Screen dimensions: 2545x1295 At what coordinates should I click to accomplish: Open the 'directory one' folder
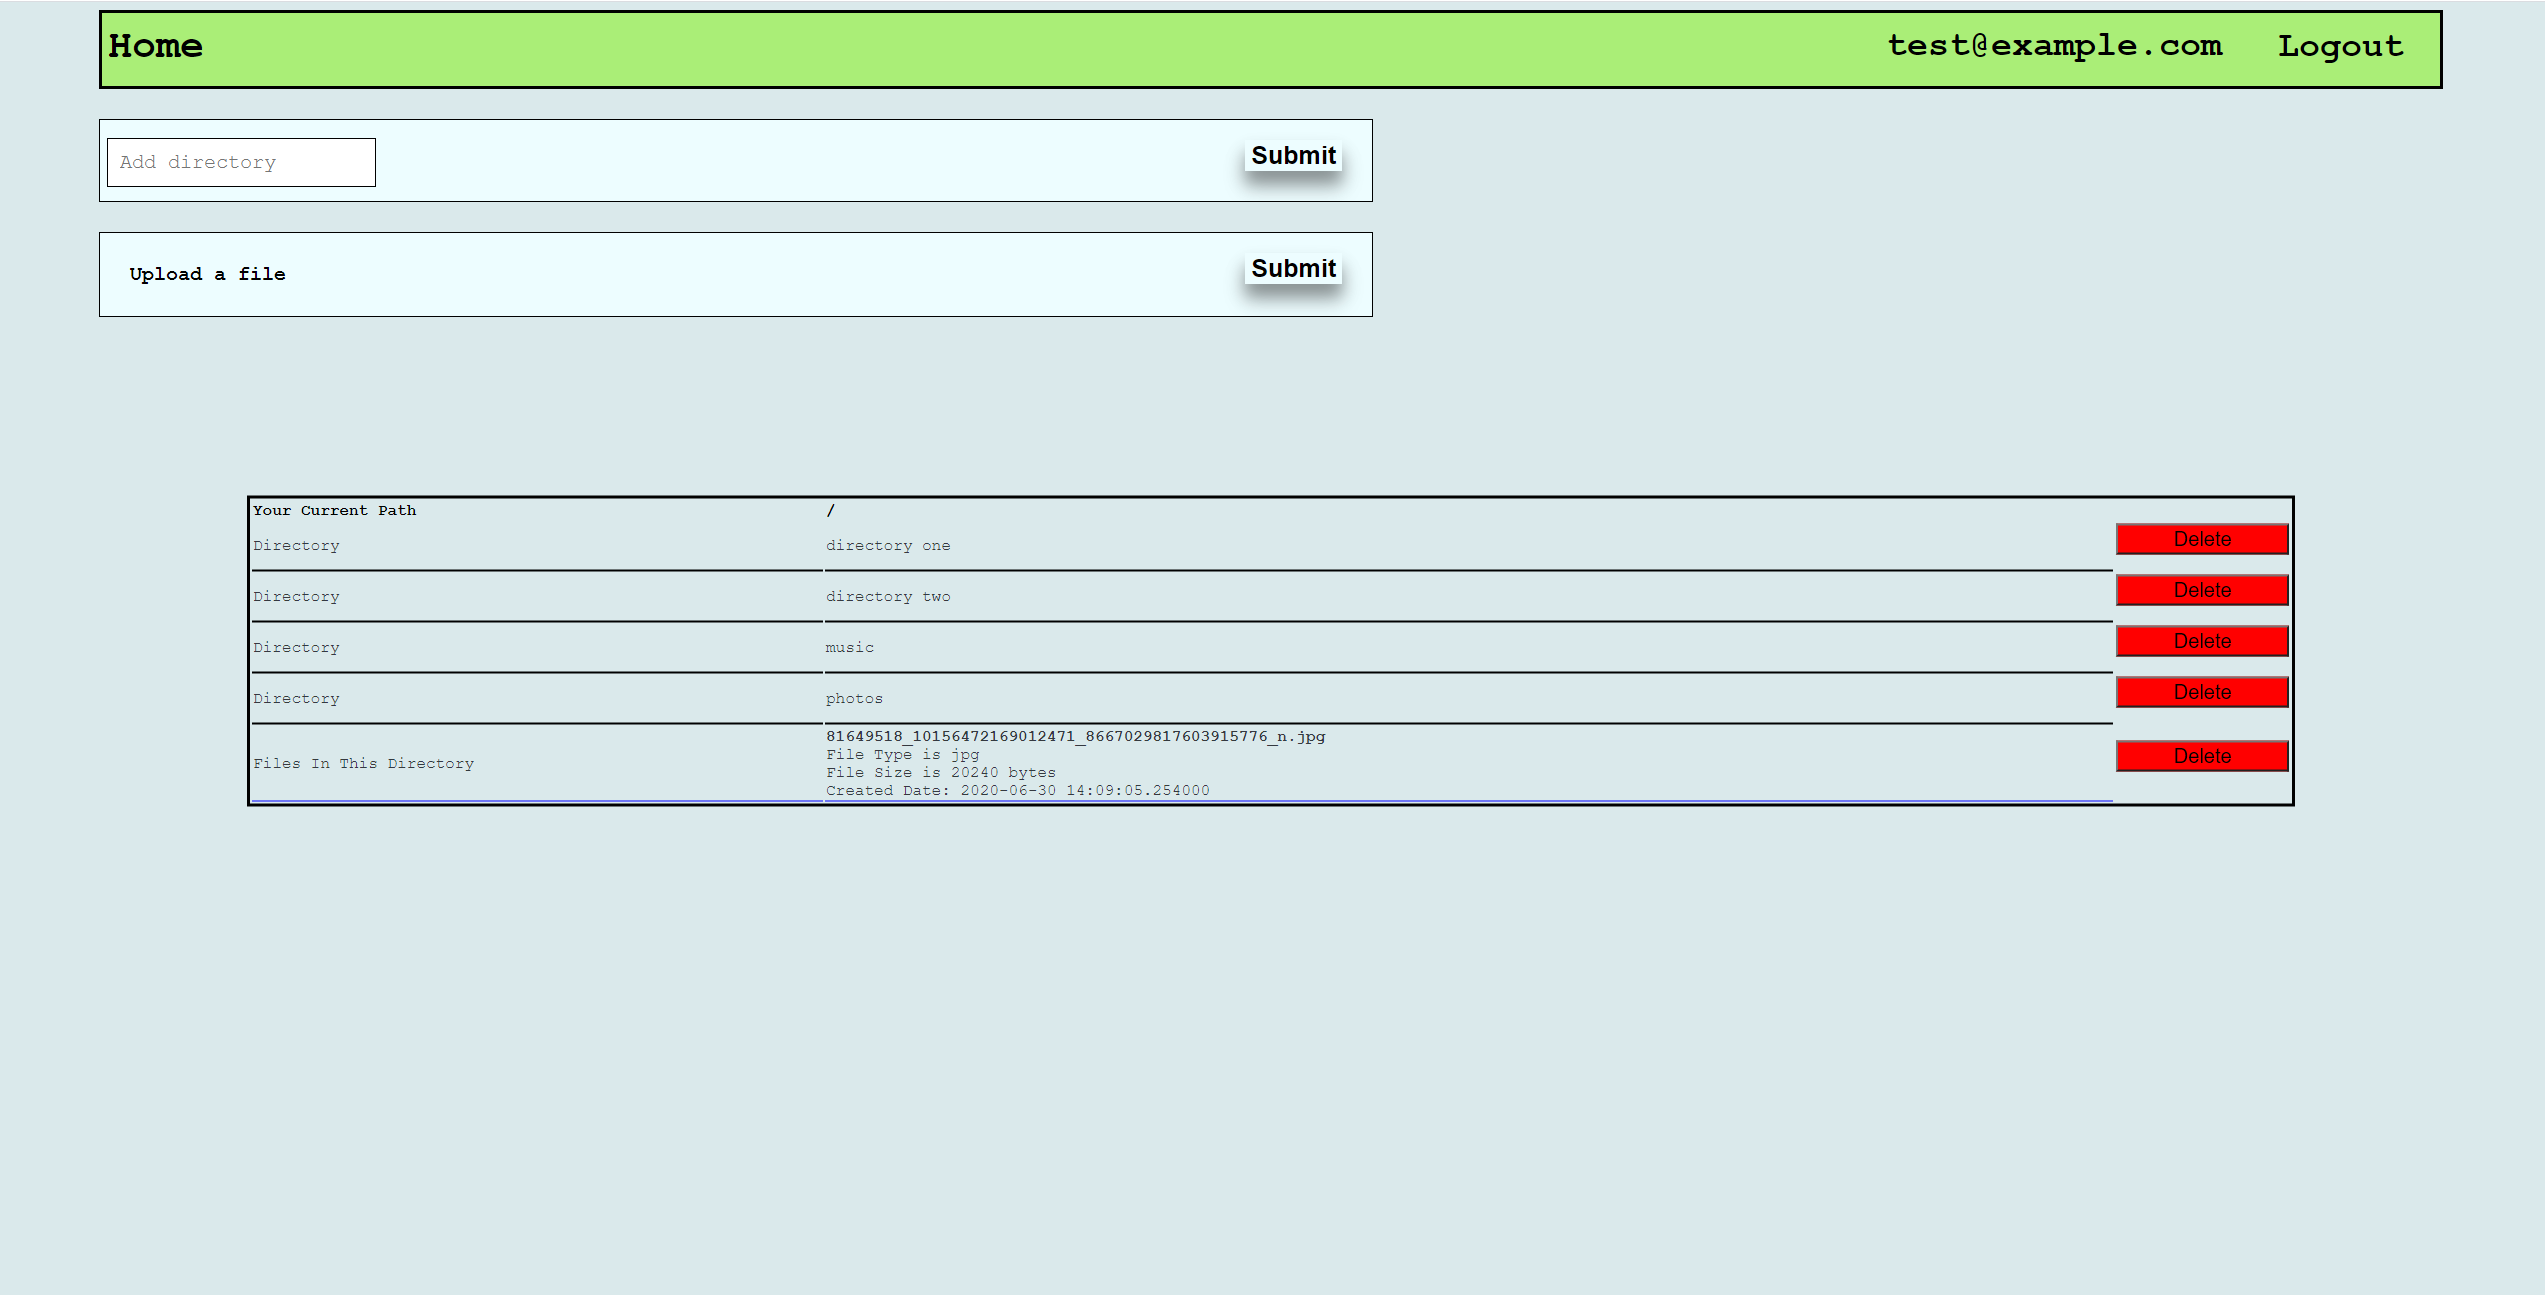(x=887, y=546)
